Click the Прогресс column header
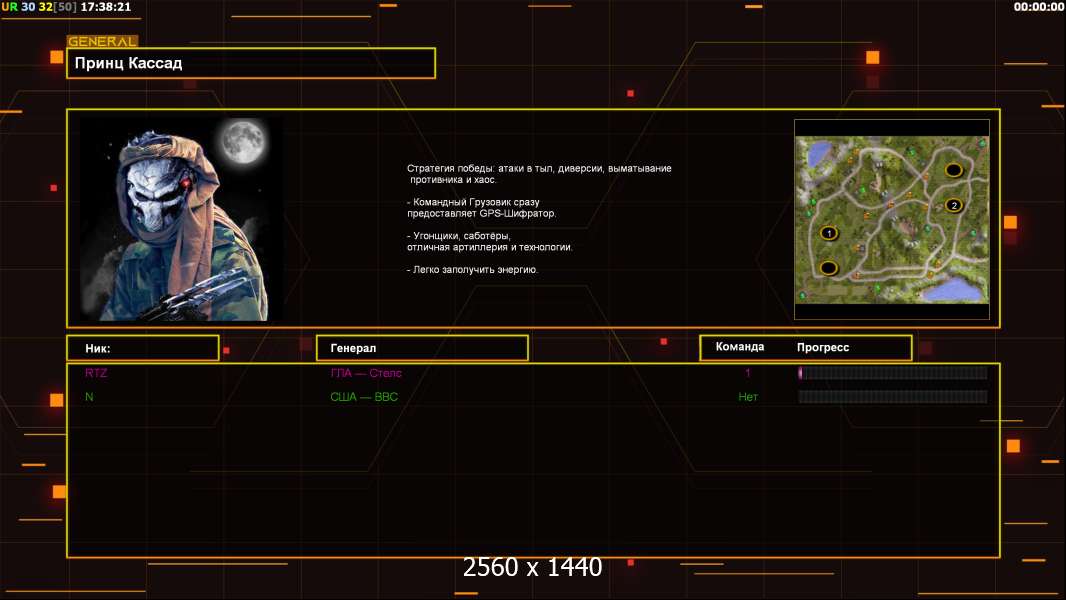 (x=823, y=347)
